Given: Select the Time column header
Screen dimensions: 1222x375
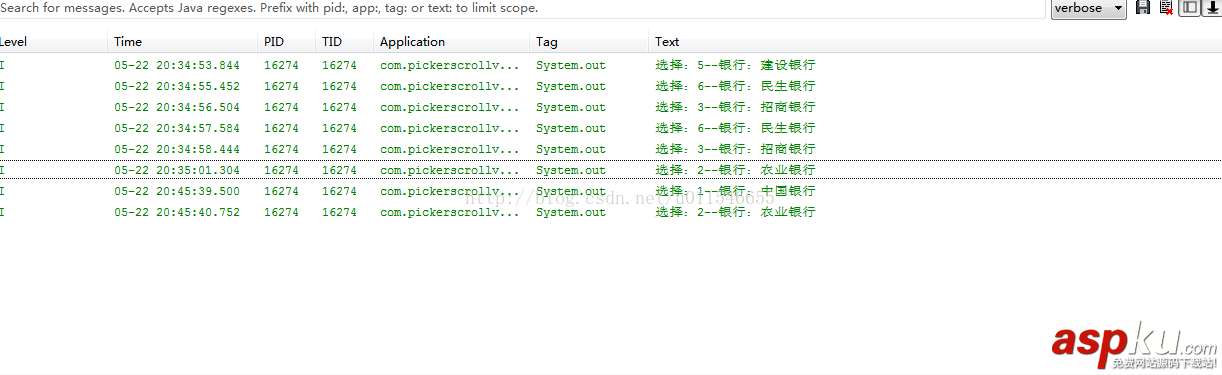Looking at the screenshot, I should point(183,42).
